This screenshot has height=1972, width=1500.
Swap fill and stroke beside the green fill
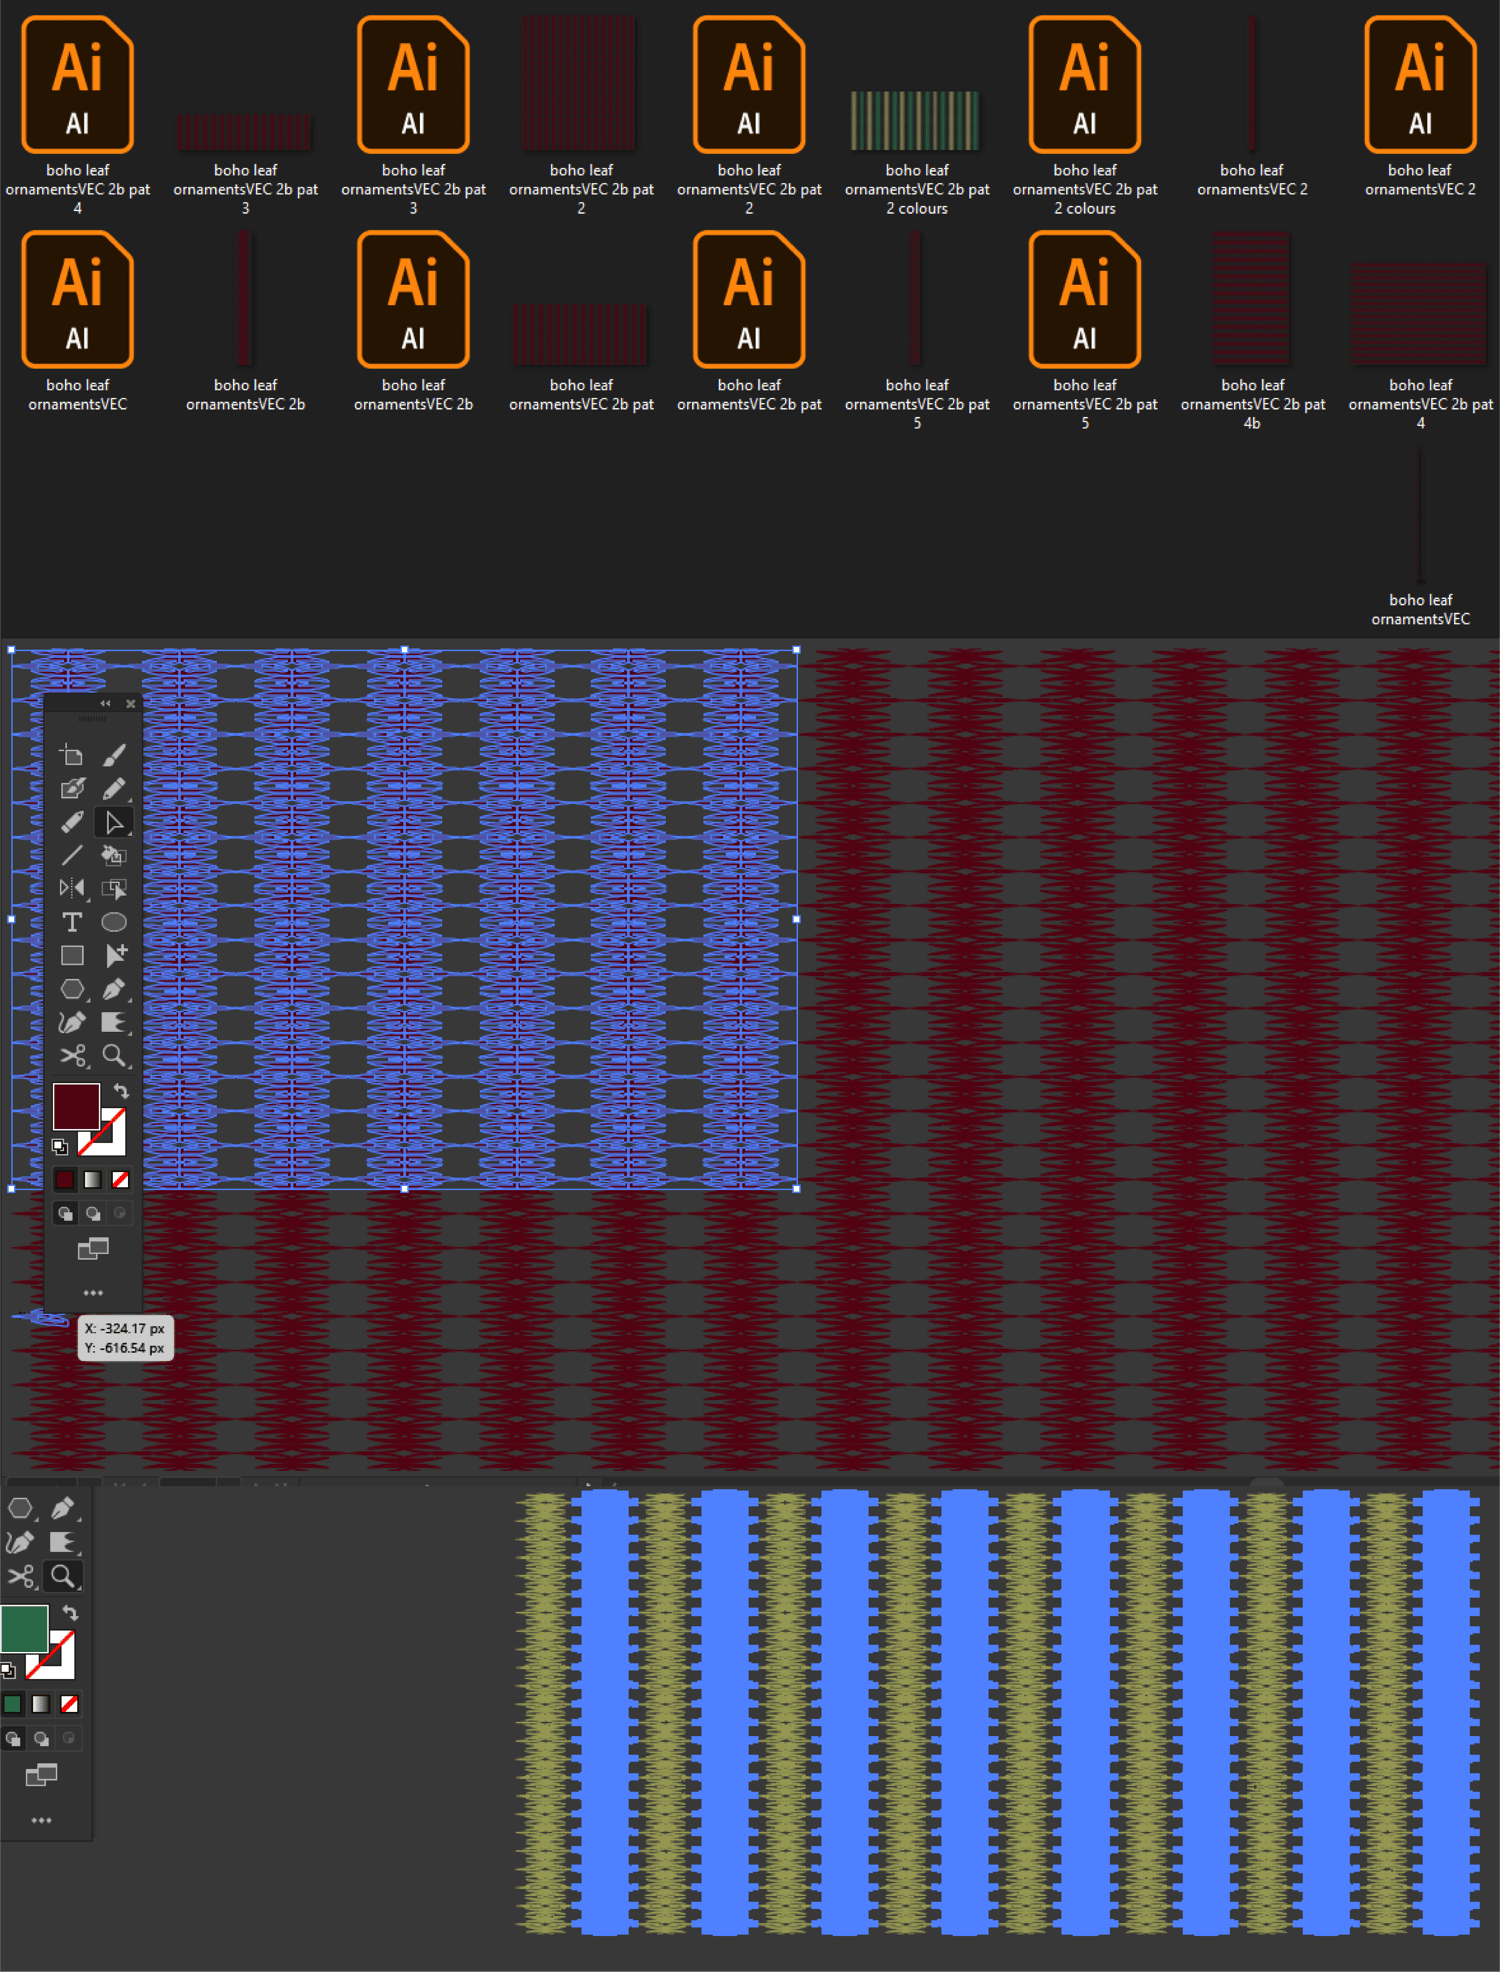pos(70,1612)
